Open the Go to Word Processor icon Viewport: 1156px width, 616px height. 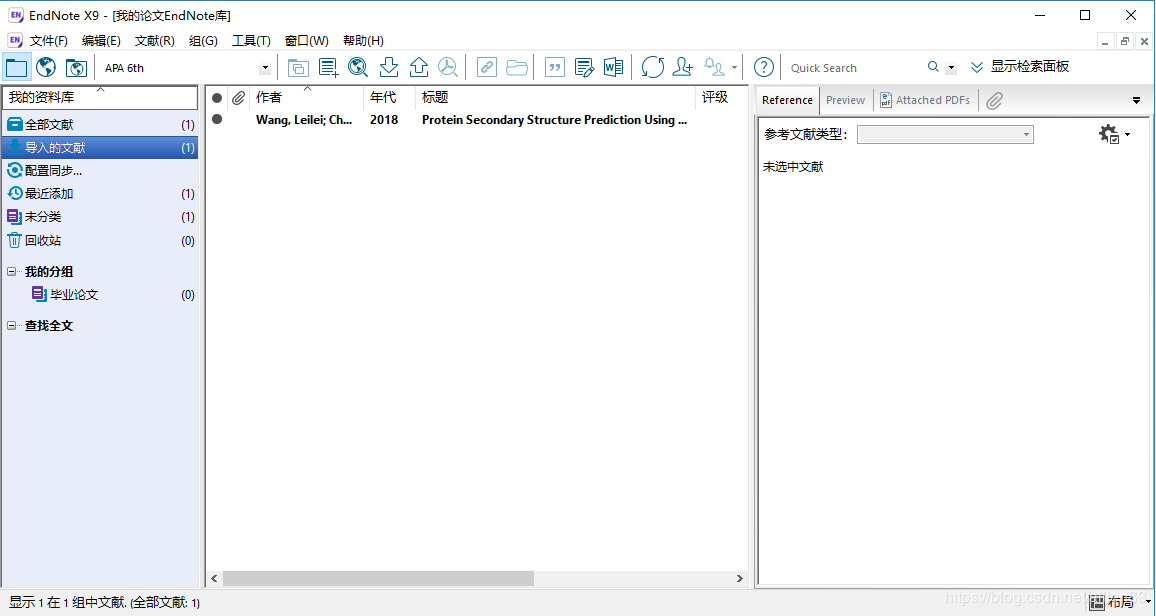[613, 67]
